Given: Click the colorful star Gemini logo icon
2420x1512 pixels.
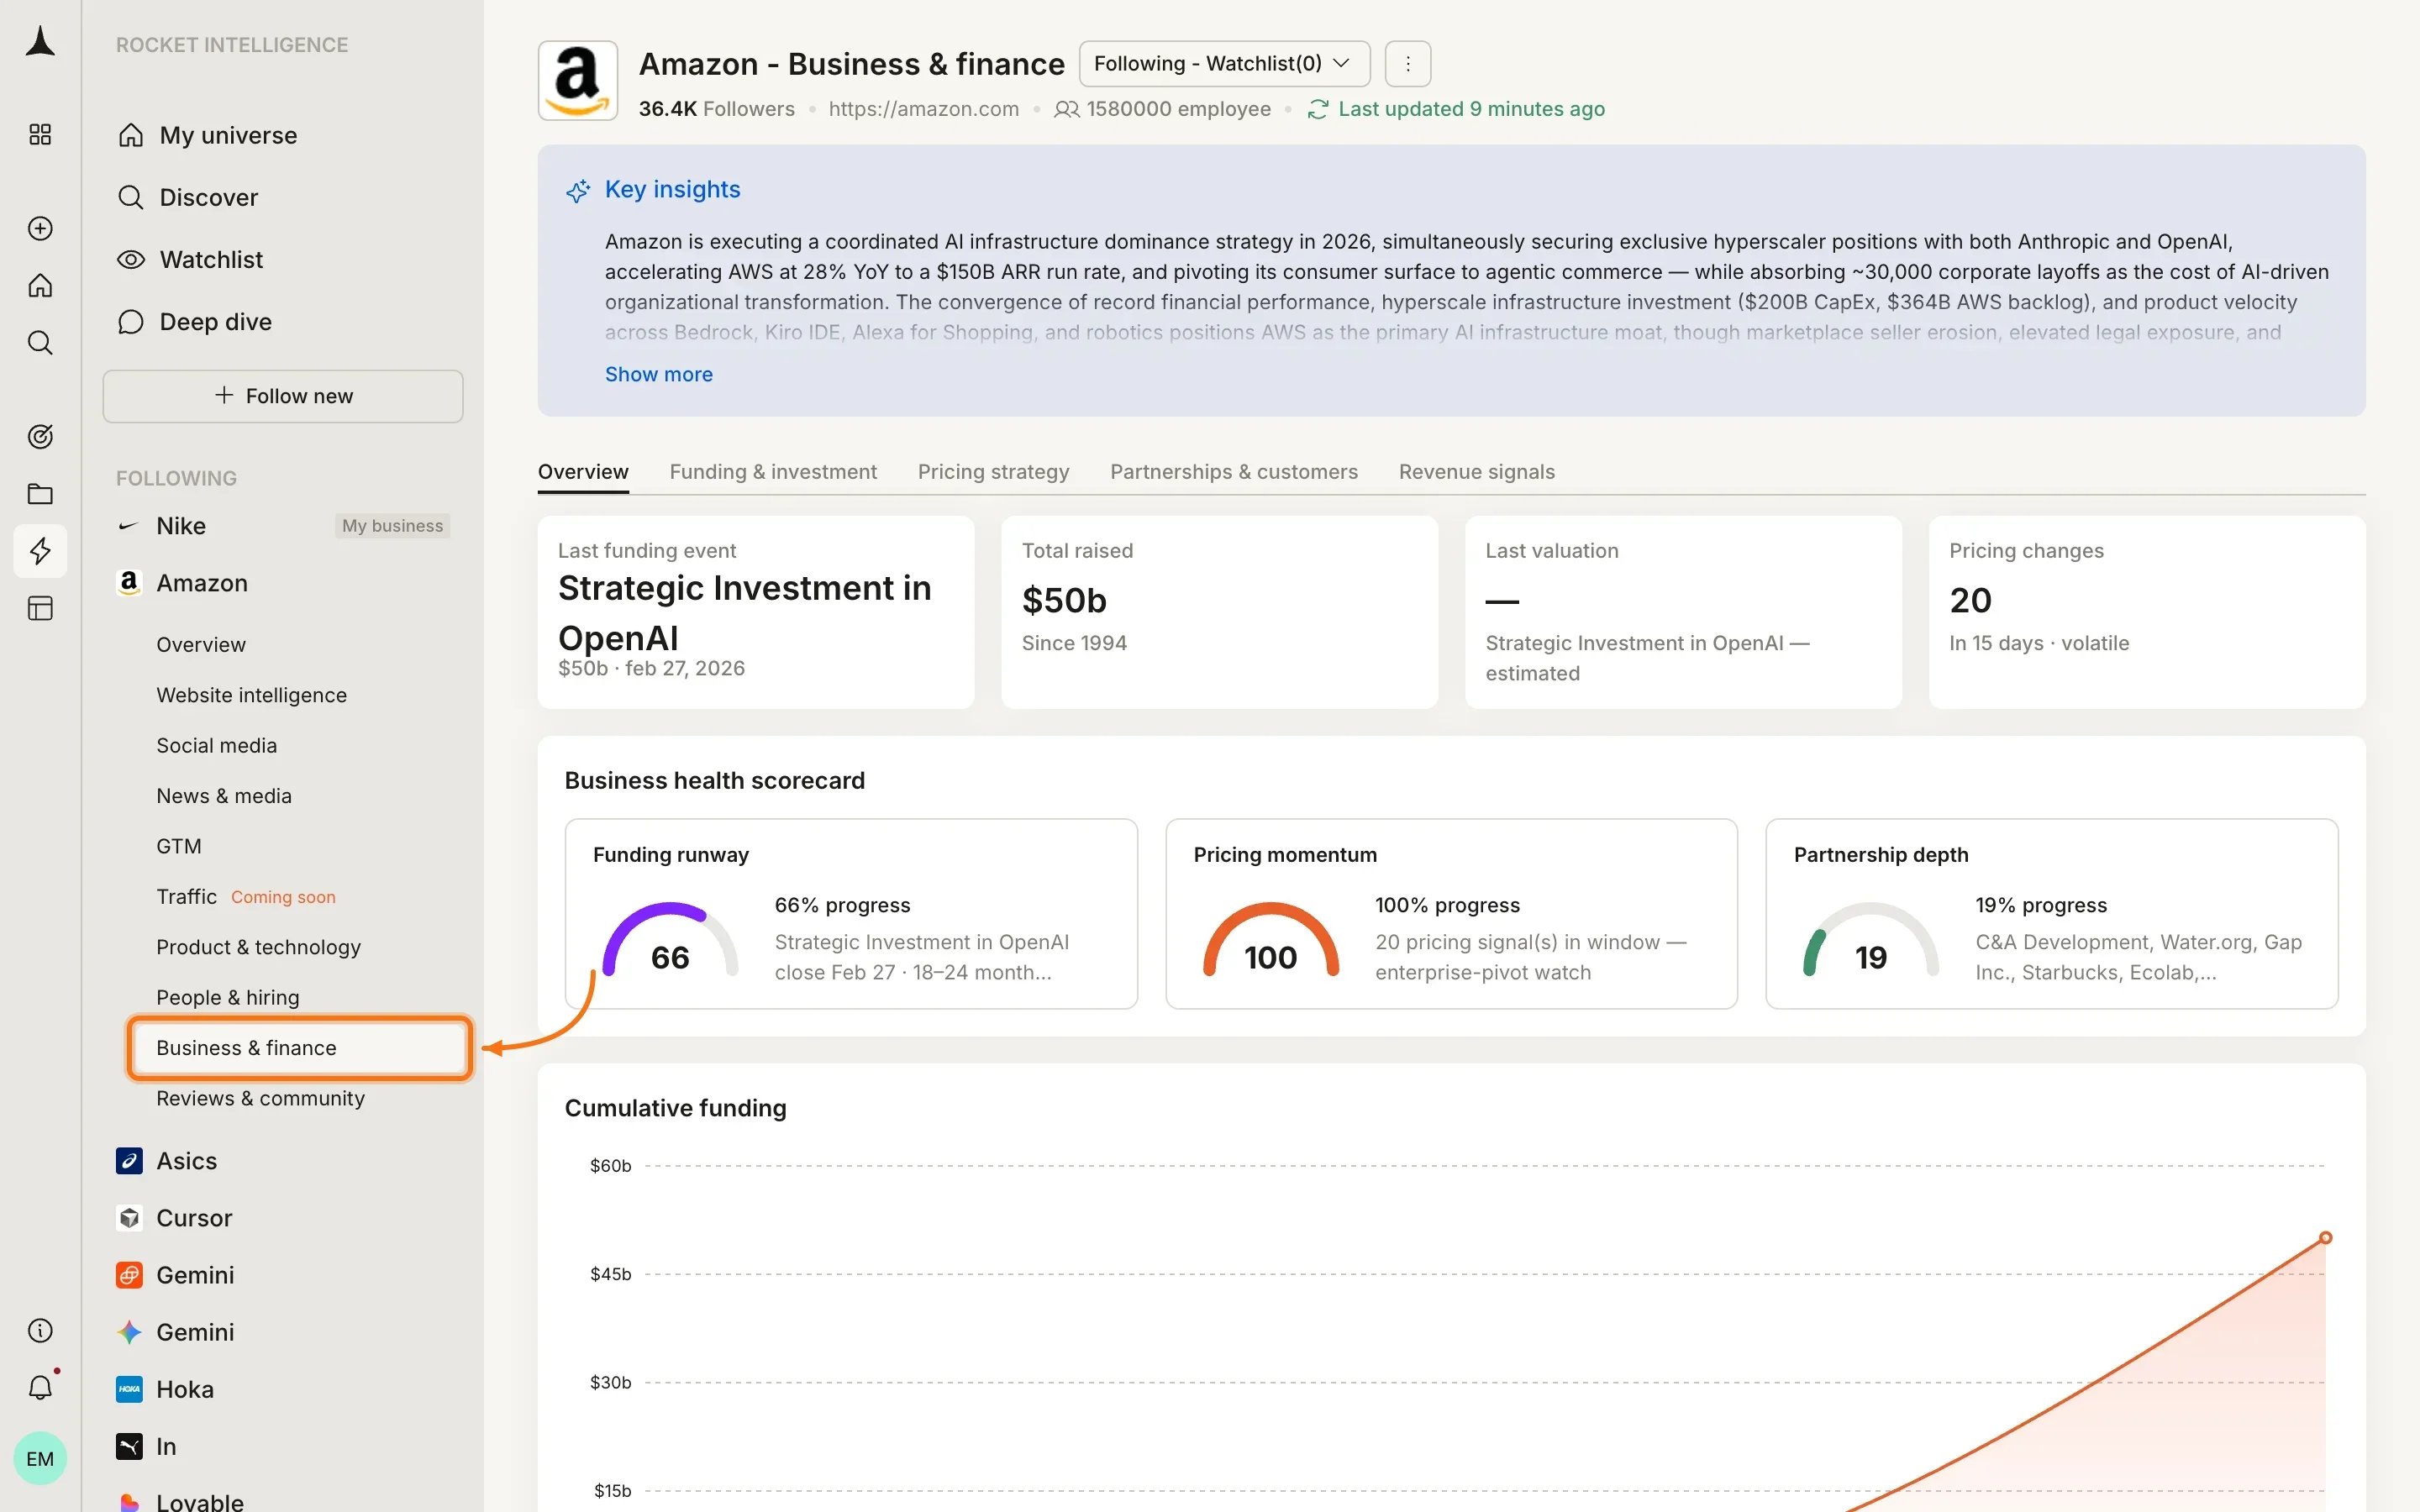Looking at the screenshot, I should coord(129,1331).
